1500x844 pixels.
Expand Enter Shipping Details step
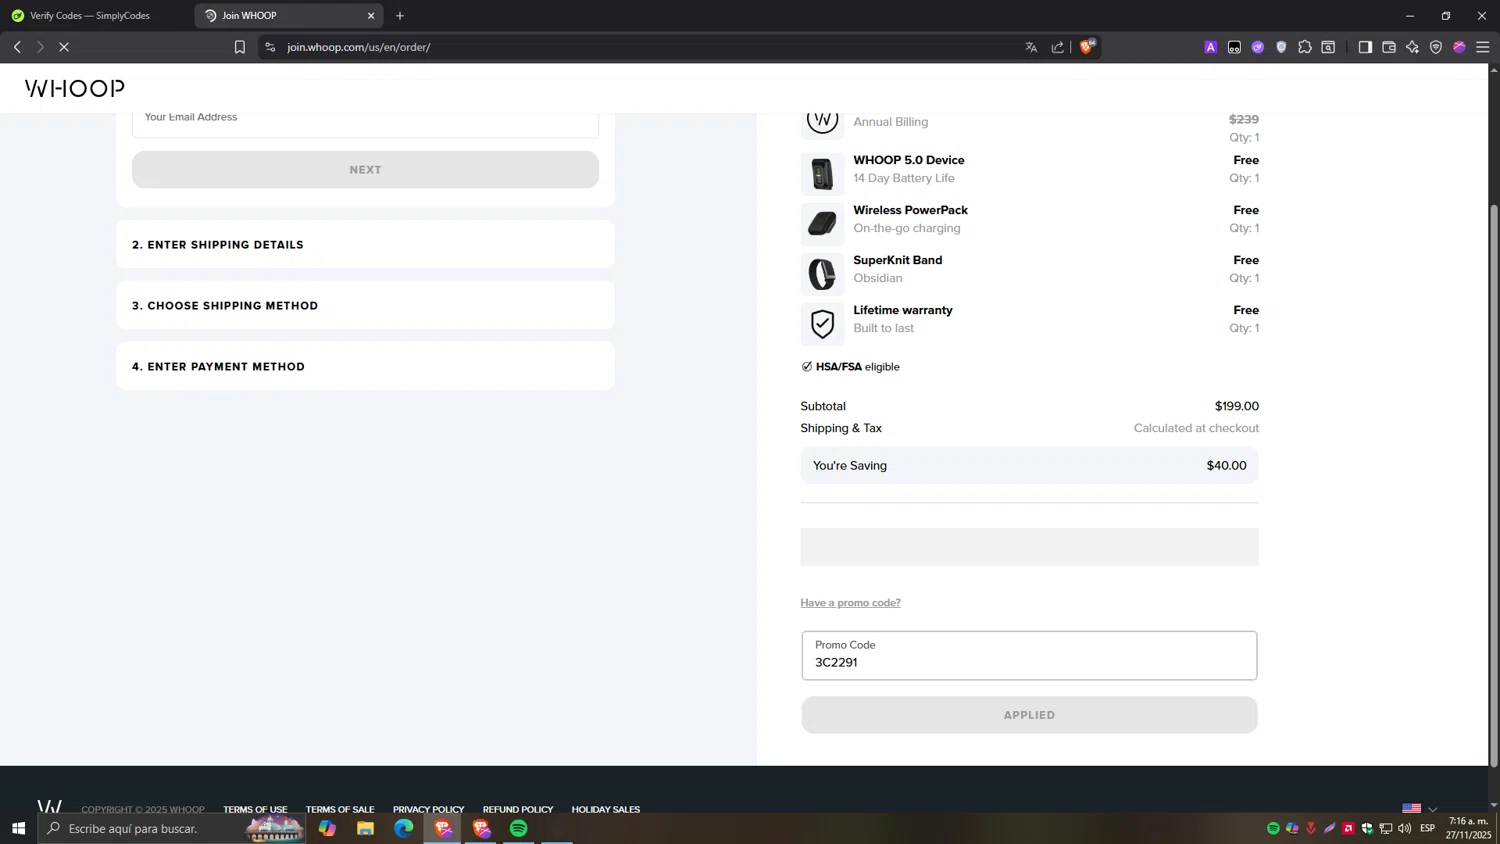click(365, 245)
